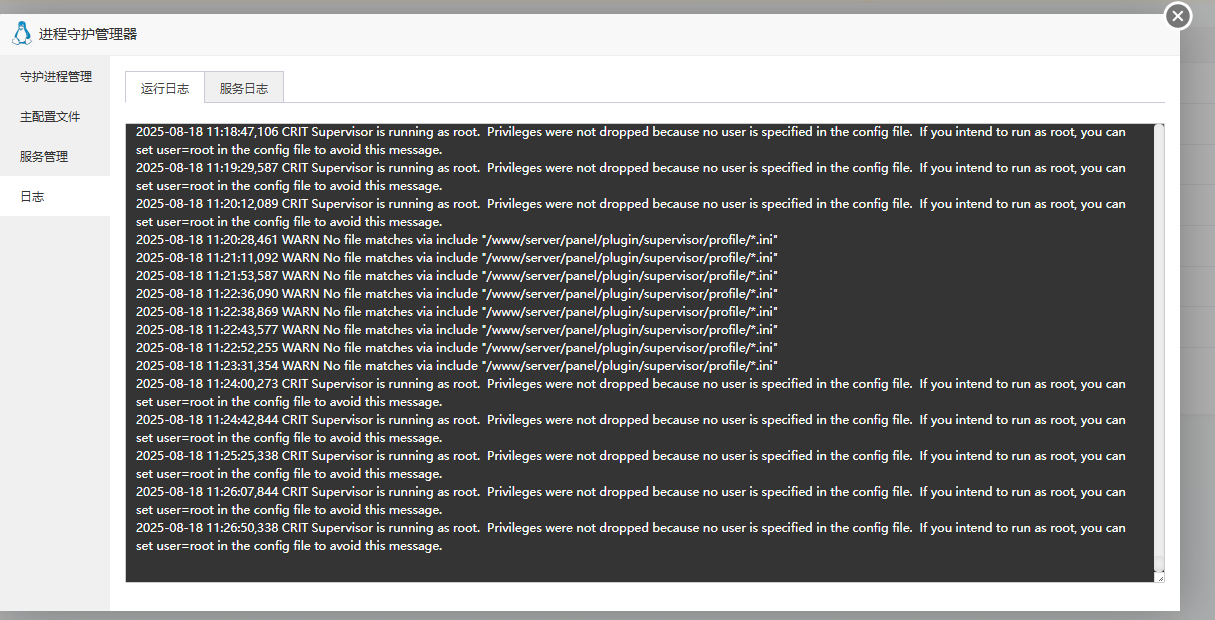Switch to the 运行日志 tab

pos(165,88)
